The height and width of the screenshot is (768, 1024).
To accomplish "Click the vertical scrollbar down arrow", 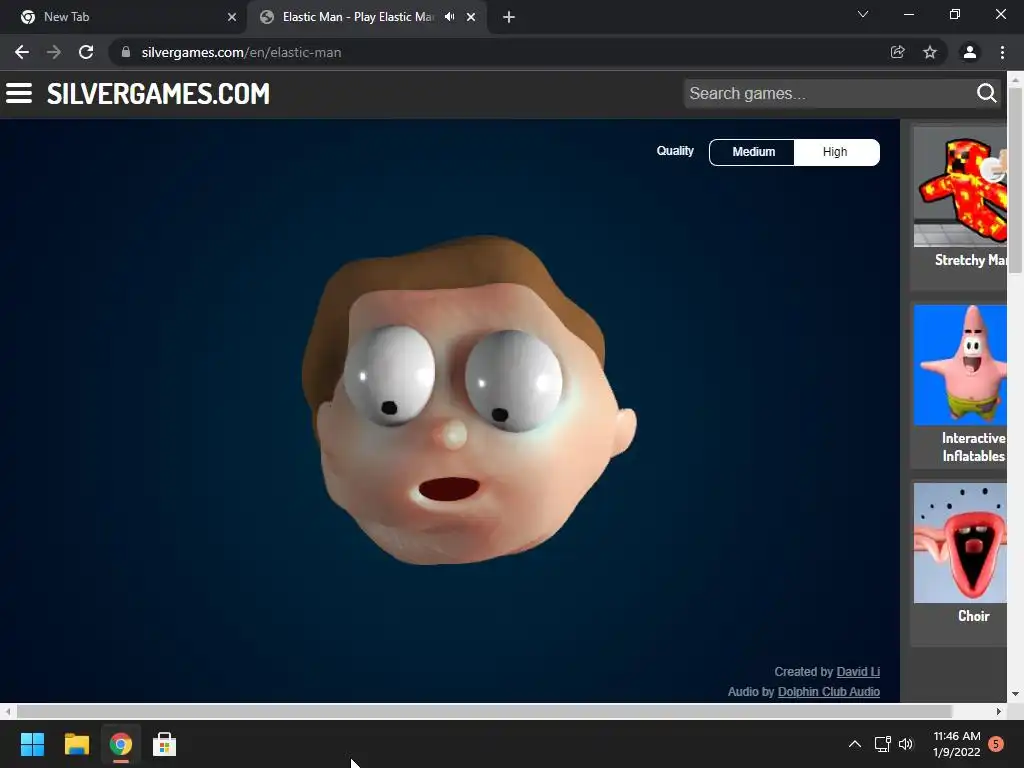I will pyautogui.click(x=1015, y=694).
